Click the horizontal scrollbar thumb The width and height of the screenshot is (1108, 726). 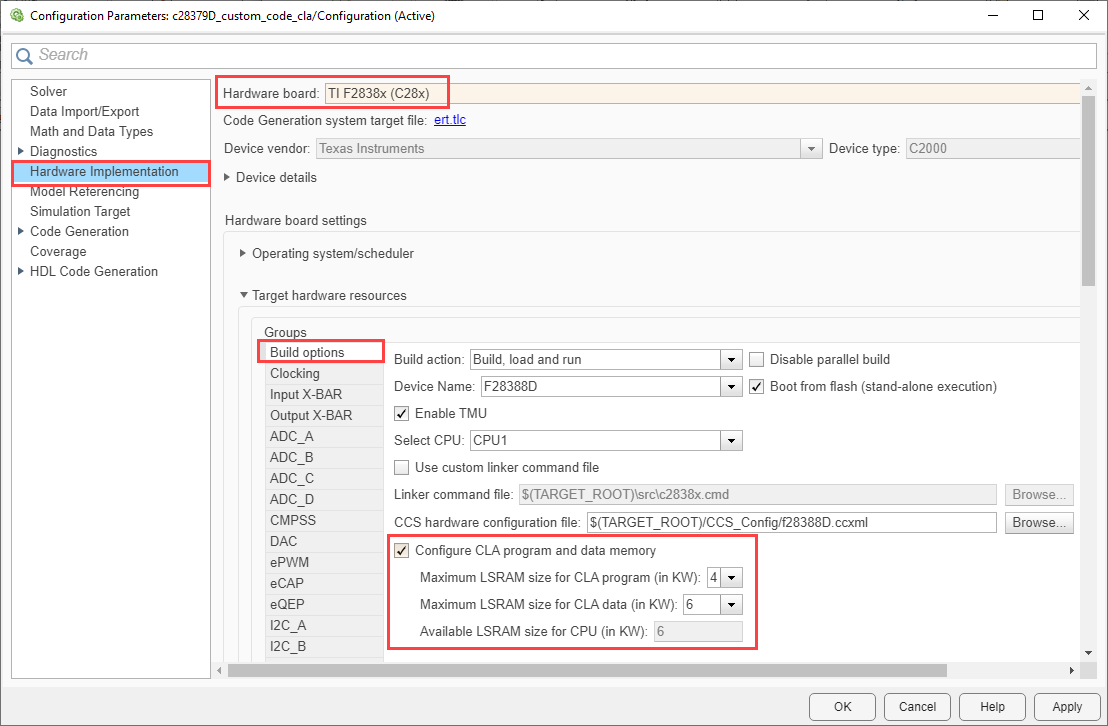pyautogui.click(x=587, y=670)
